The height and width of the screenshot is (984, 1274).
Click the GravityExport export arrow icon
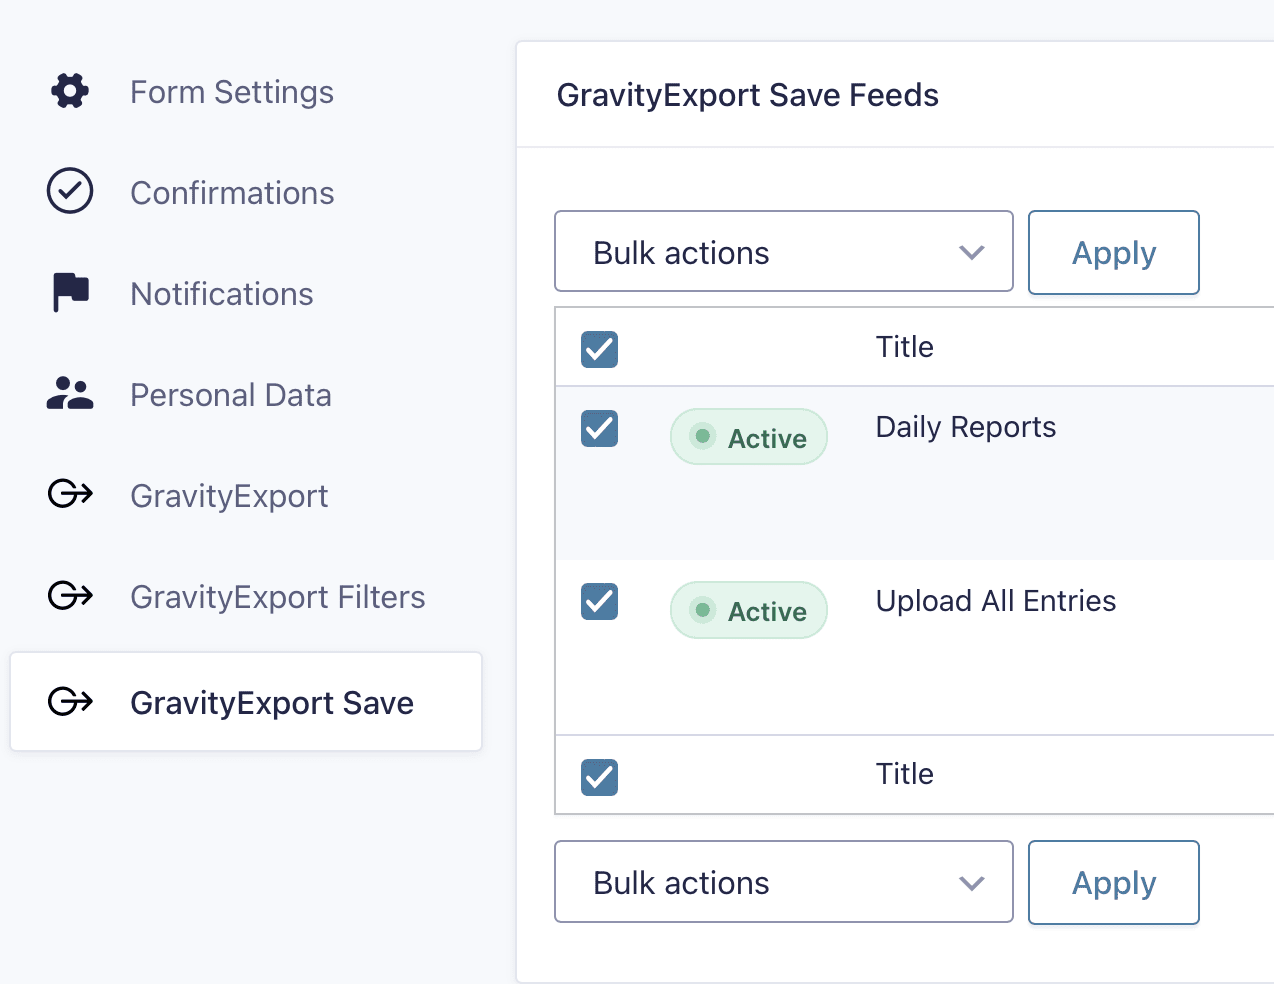pyautogui.click(x=69, y=495)
